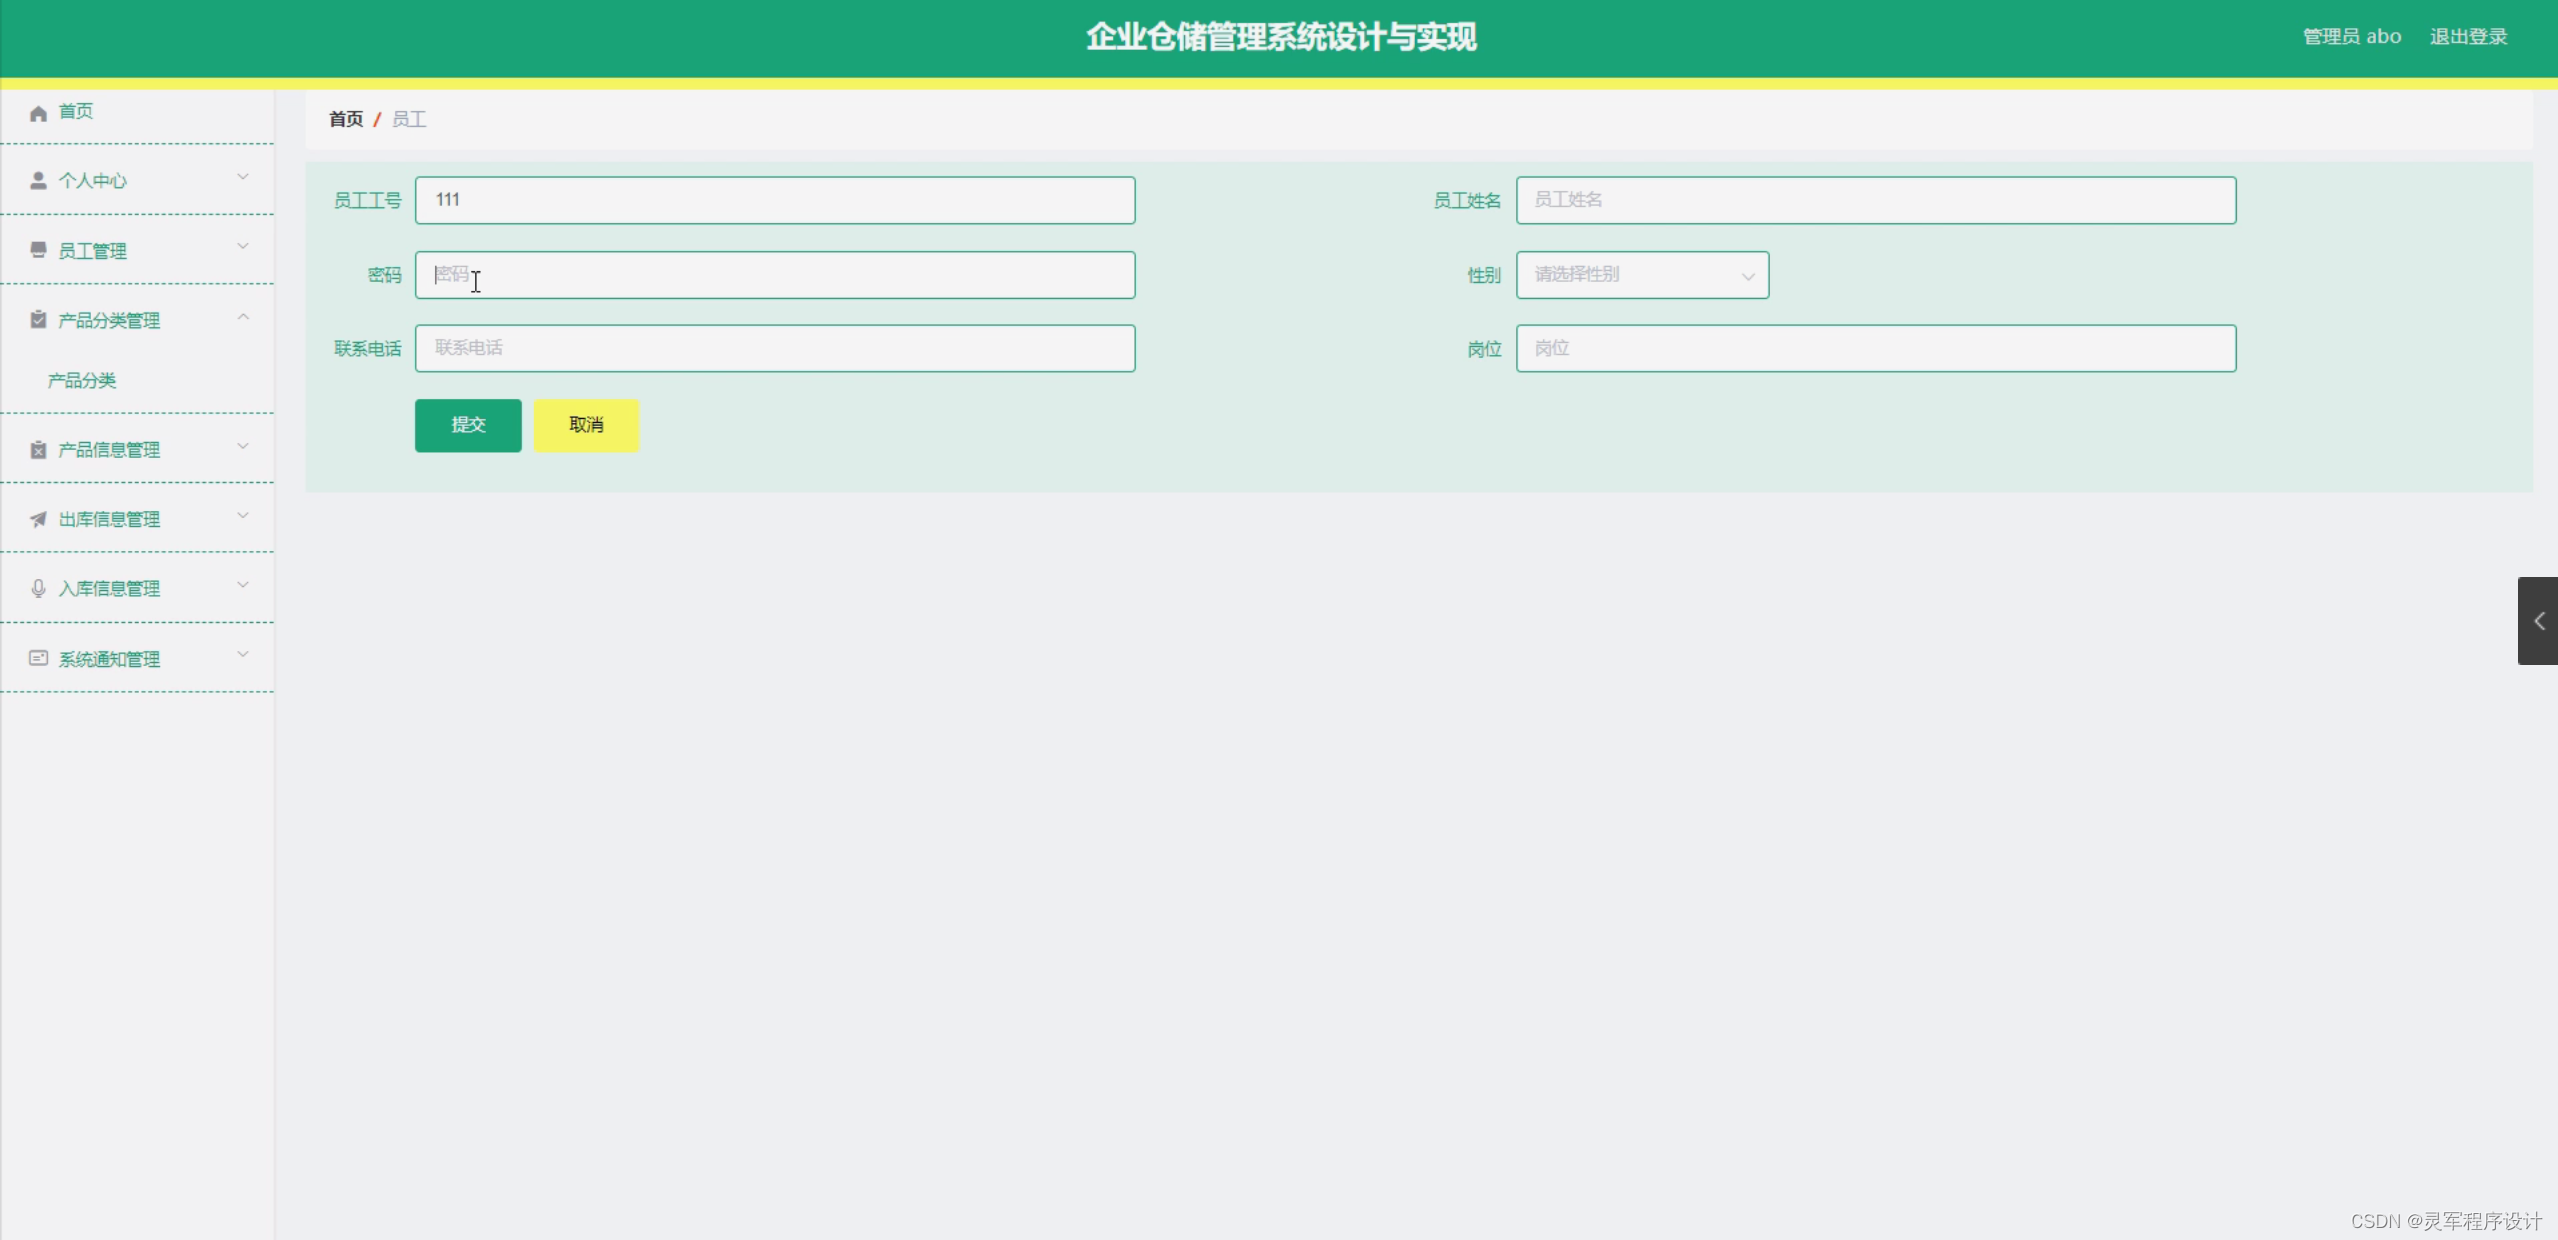Click the 员工管理 sidebar icon
Viewport: 2558px width, 1240px height.
(x=38, y=250)
